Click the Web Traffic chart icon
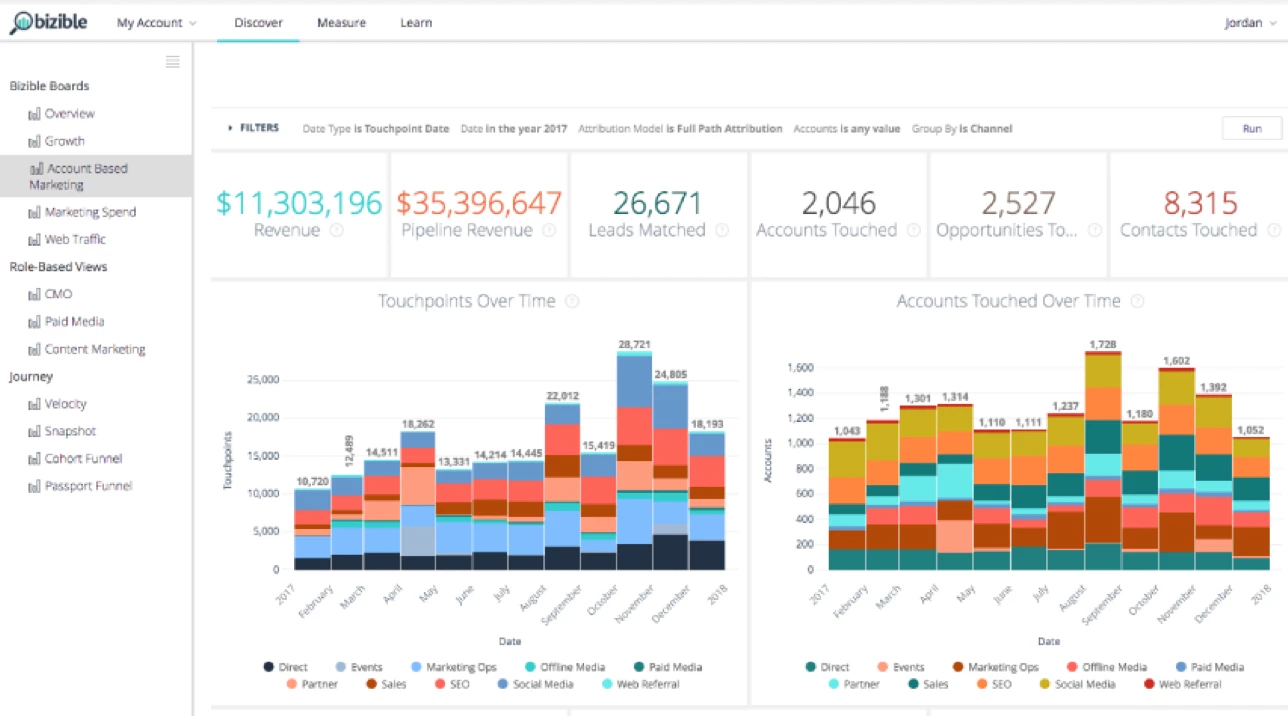 35,239
